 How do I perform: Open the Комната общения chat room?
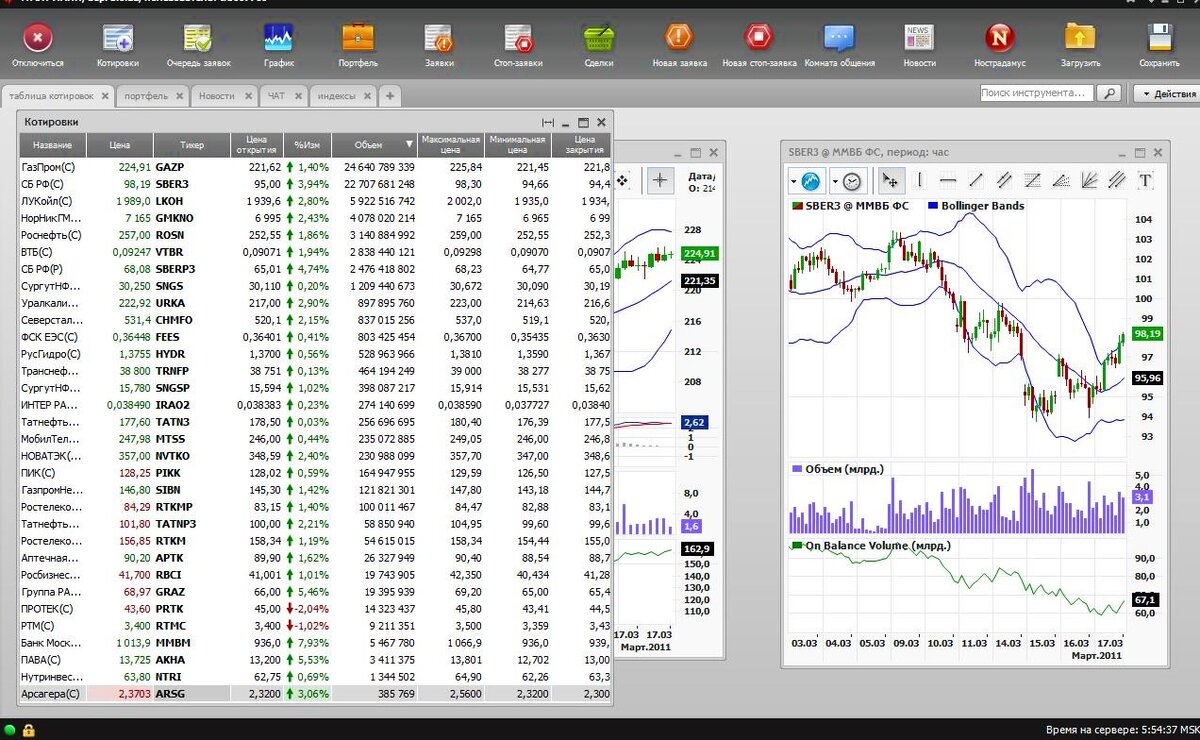pos(839,38)
